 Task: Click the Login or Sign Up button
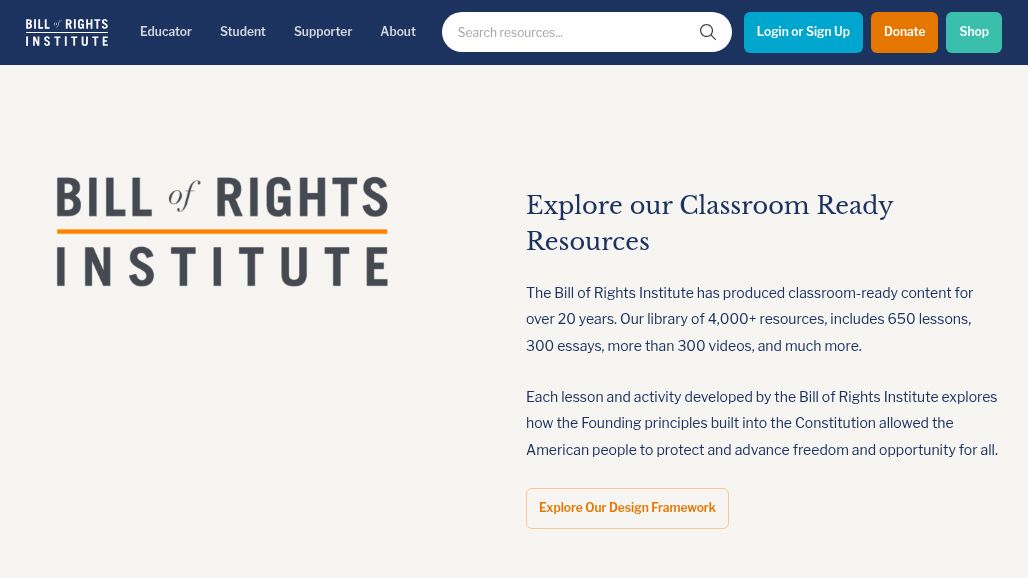coord(803,32)
